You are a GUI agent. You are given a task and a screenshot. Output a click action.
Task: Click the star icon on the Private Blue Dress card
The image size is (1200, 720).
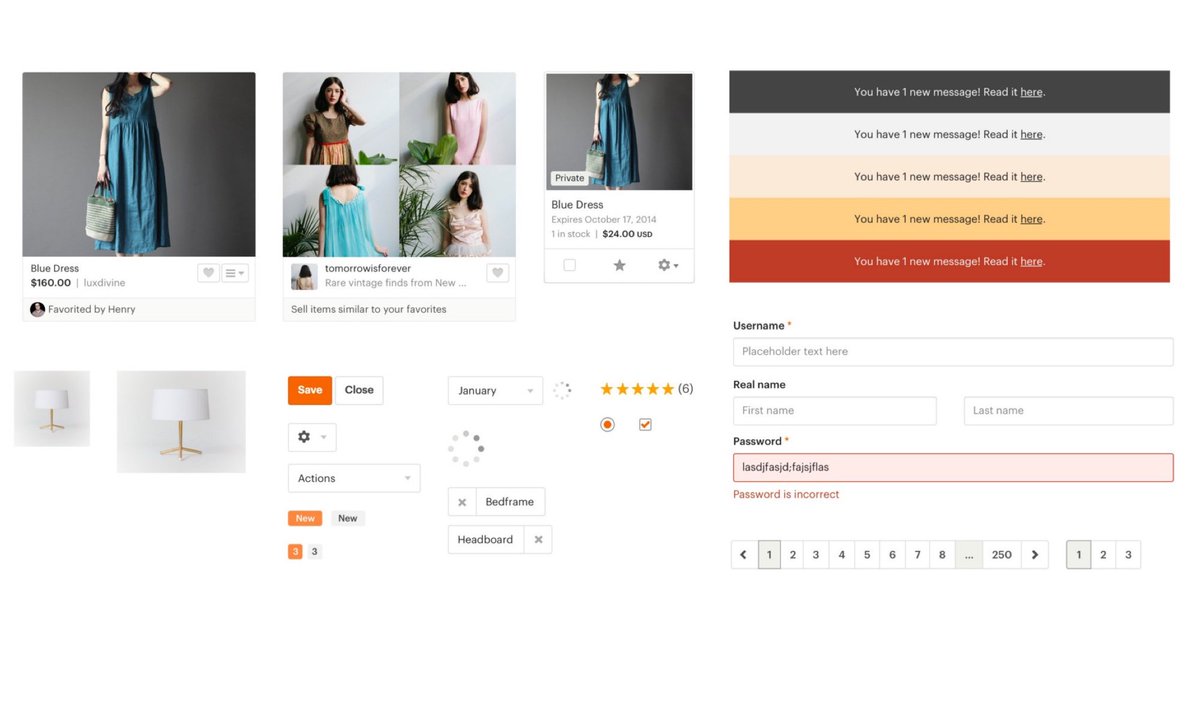(619, 265)
